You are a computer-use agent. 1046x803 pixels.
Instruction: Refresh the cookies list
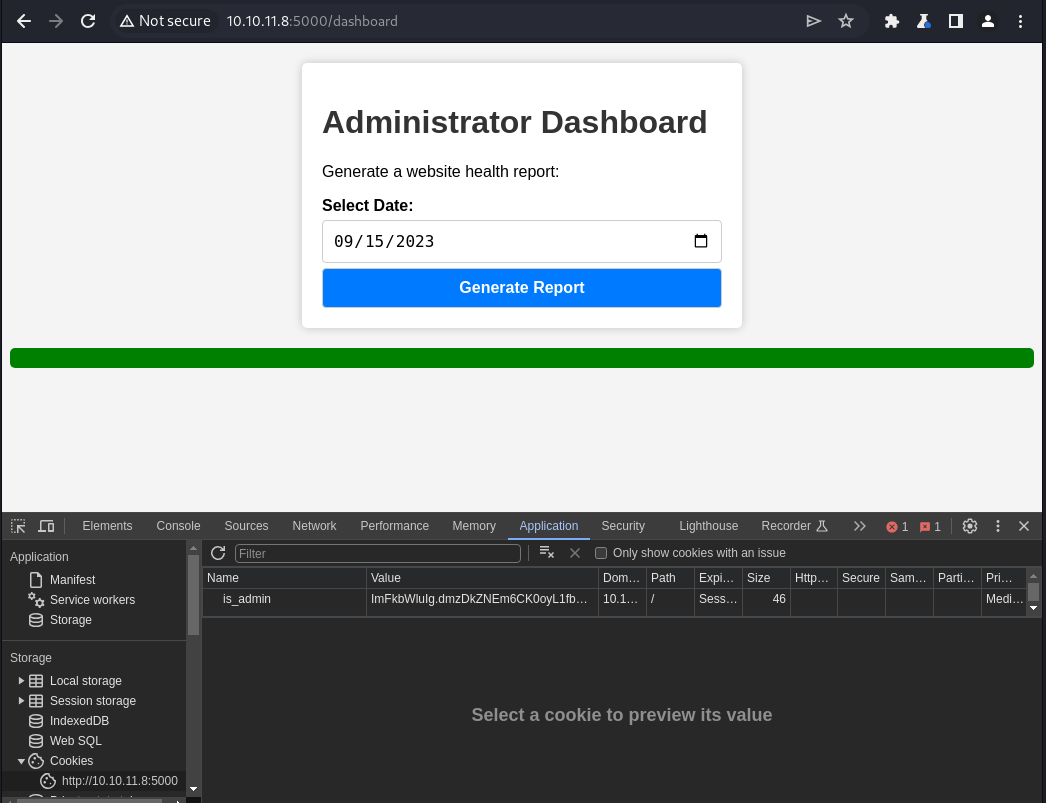[218, 552]
